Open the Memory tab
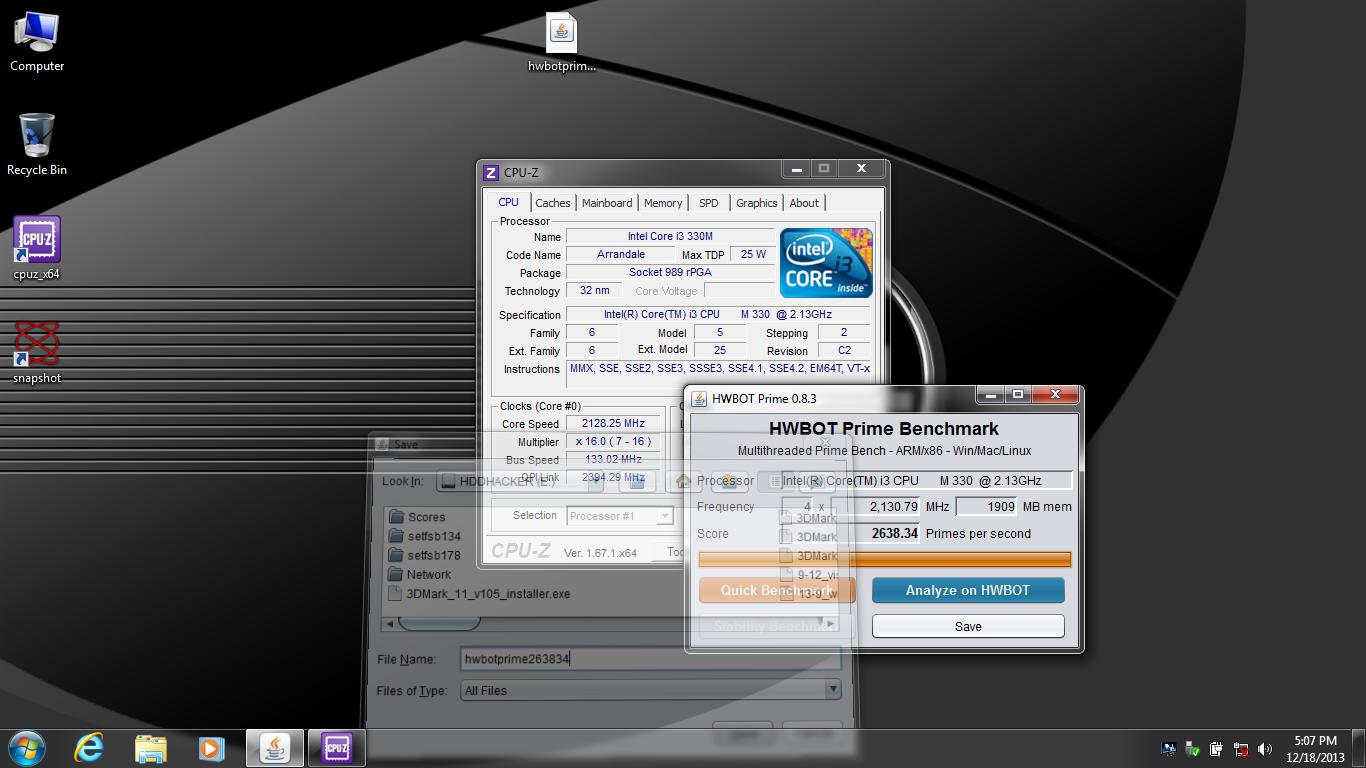The height and width of the screenshot is (768, 1366). click(663, 203)
